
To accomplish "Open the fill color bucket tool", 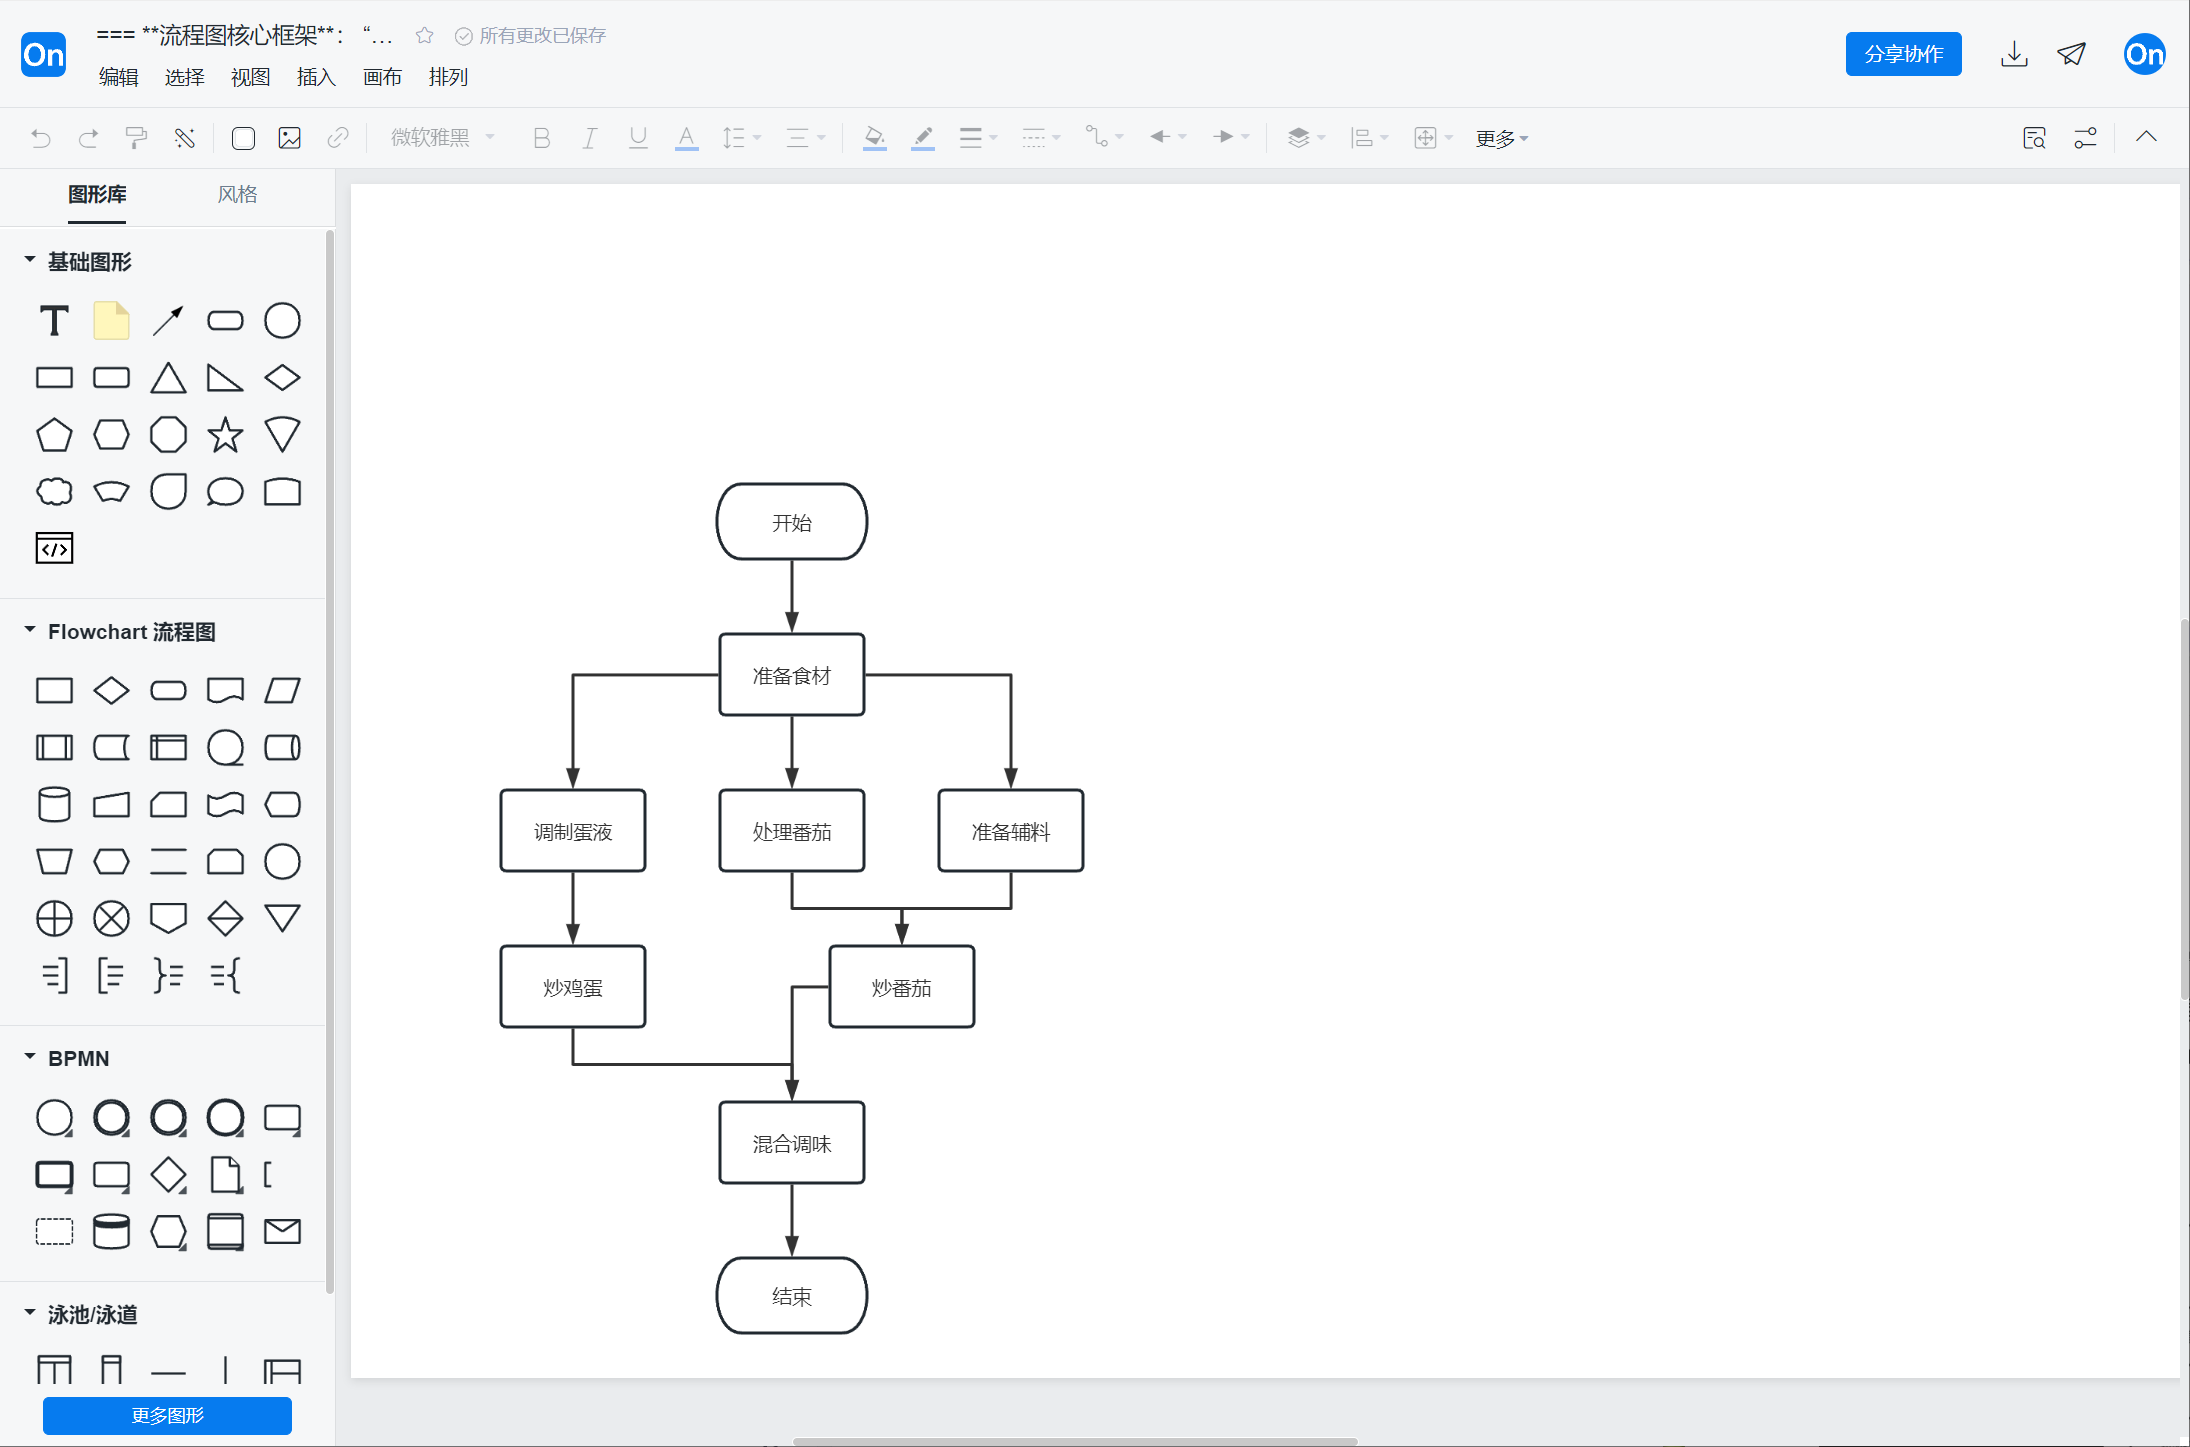I will tap(874, 138).
